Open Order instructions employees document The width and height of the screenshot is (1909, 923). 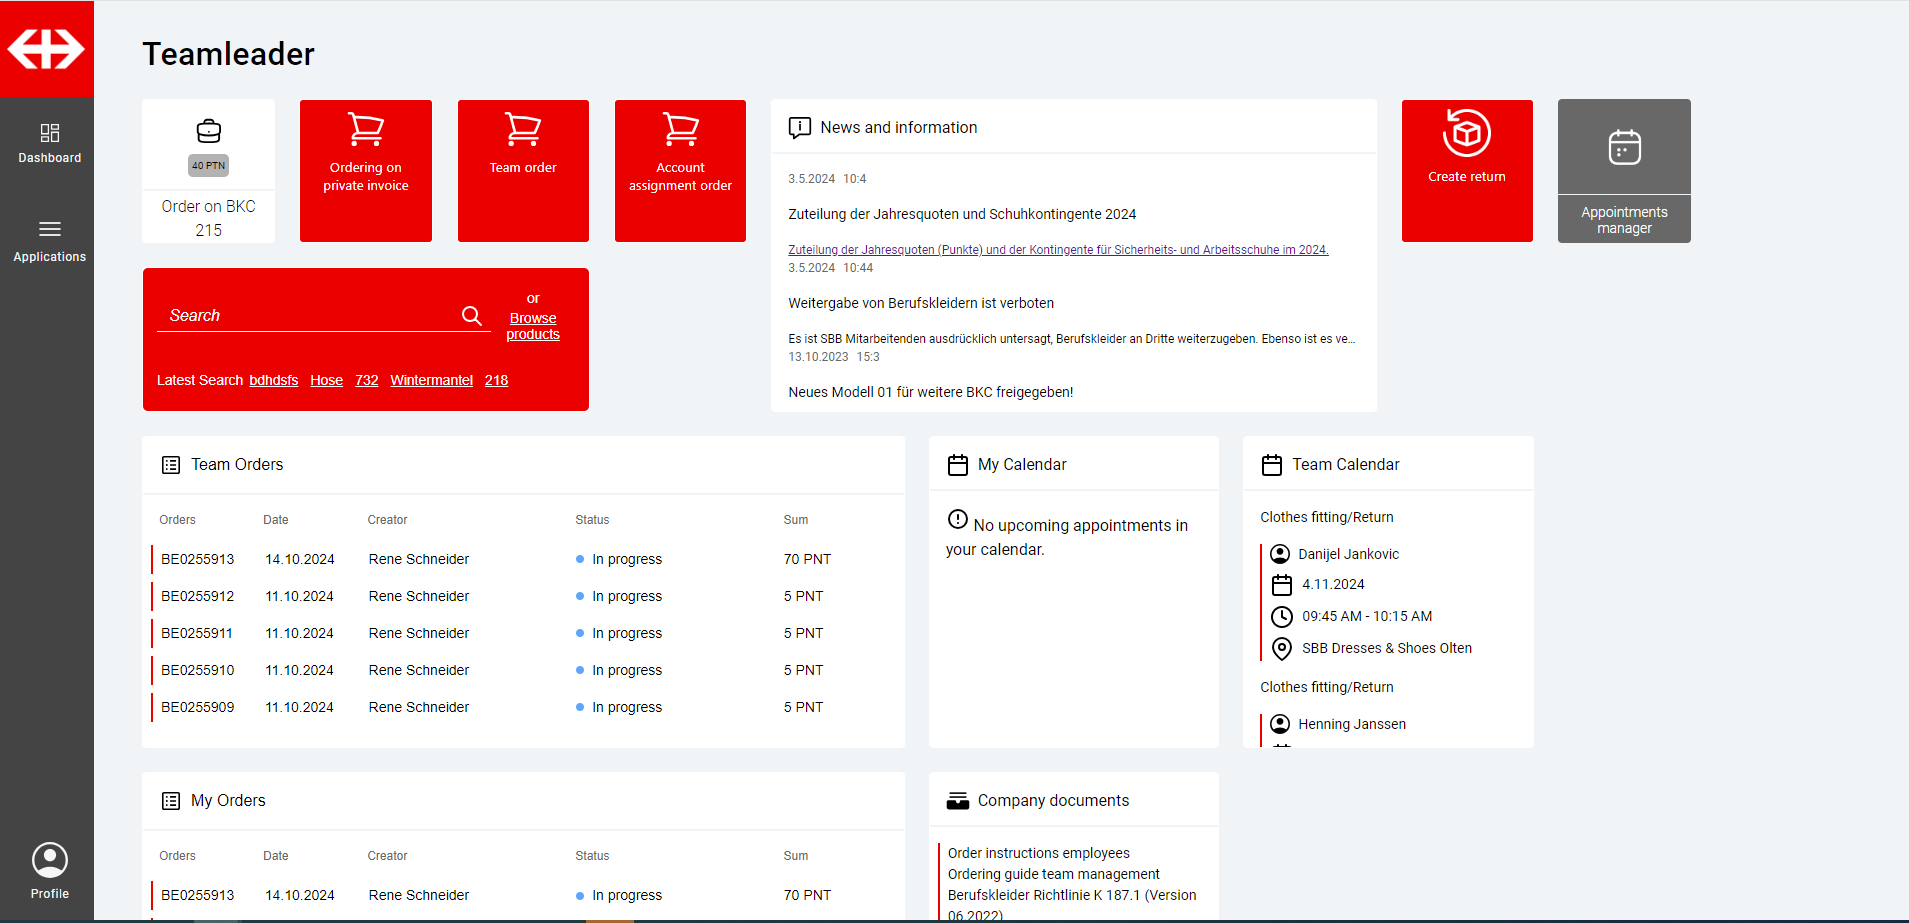coord(1038,853)
